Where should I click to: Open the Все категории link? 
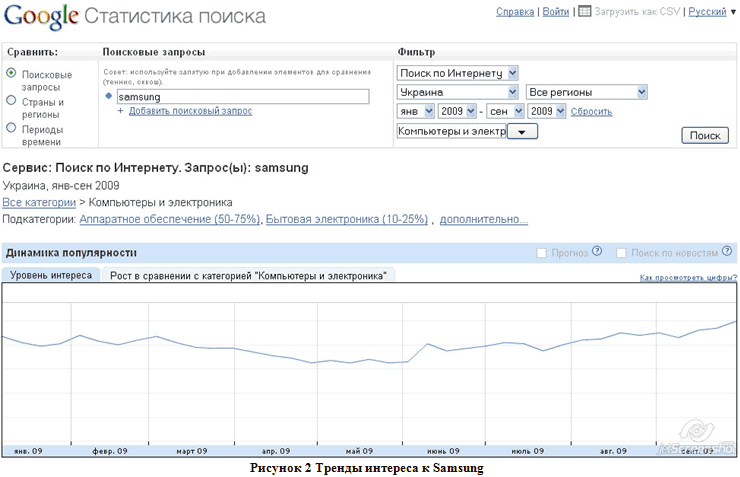[x=39, y=202]
